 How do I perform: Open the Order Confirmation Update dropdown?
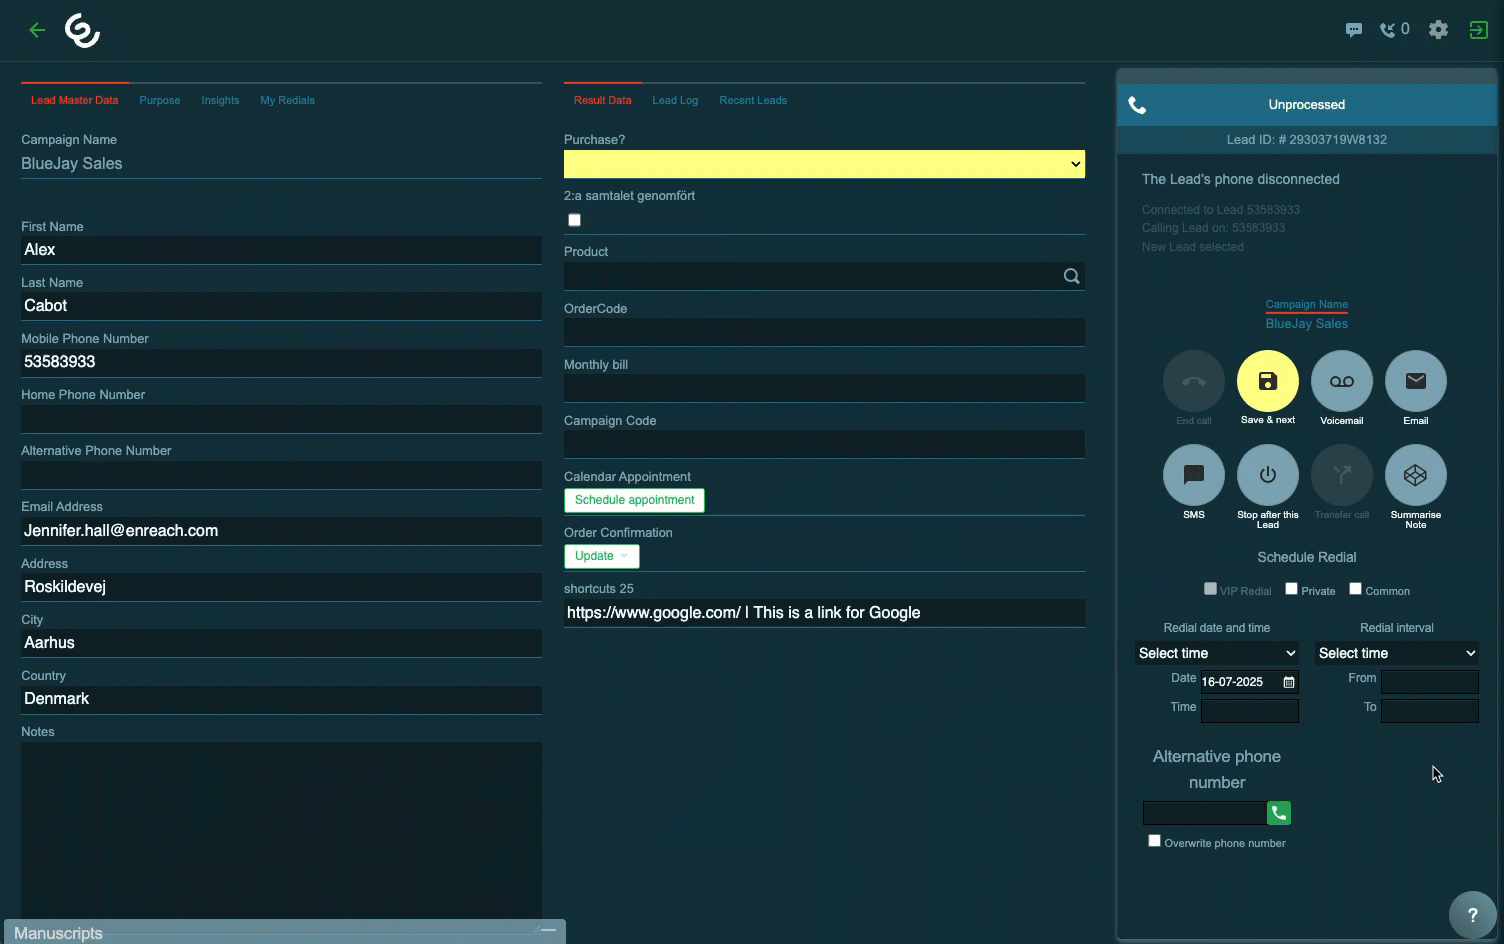point(601,556)
